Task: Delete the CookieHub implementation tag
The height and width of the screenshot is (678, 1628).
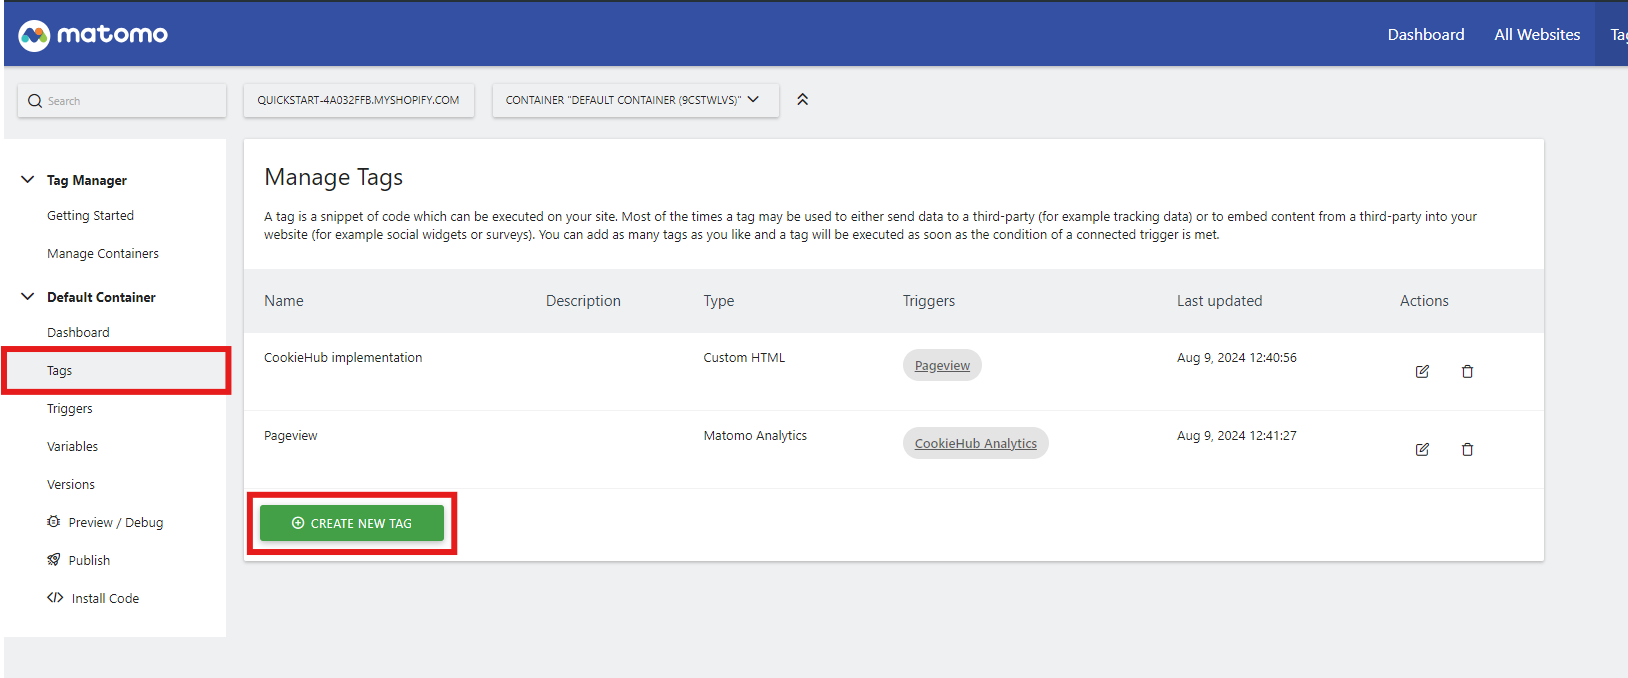Action: click(1467, 372)
